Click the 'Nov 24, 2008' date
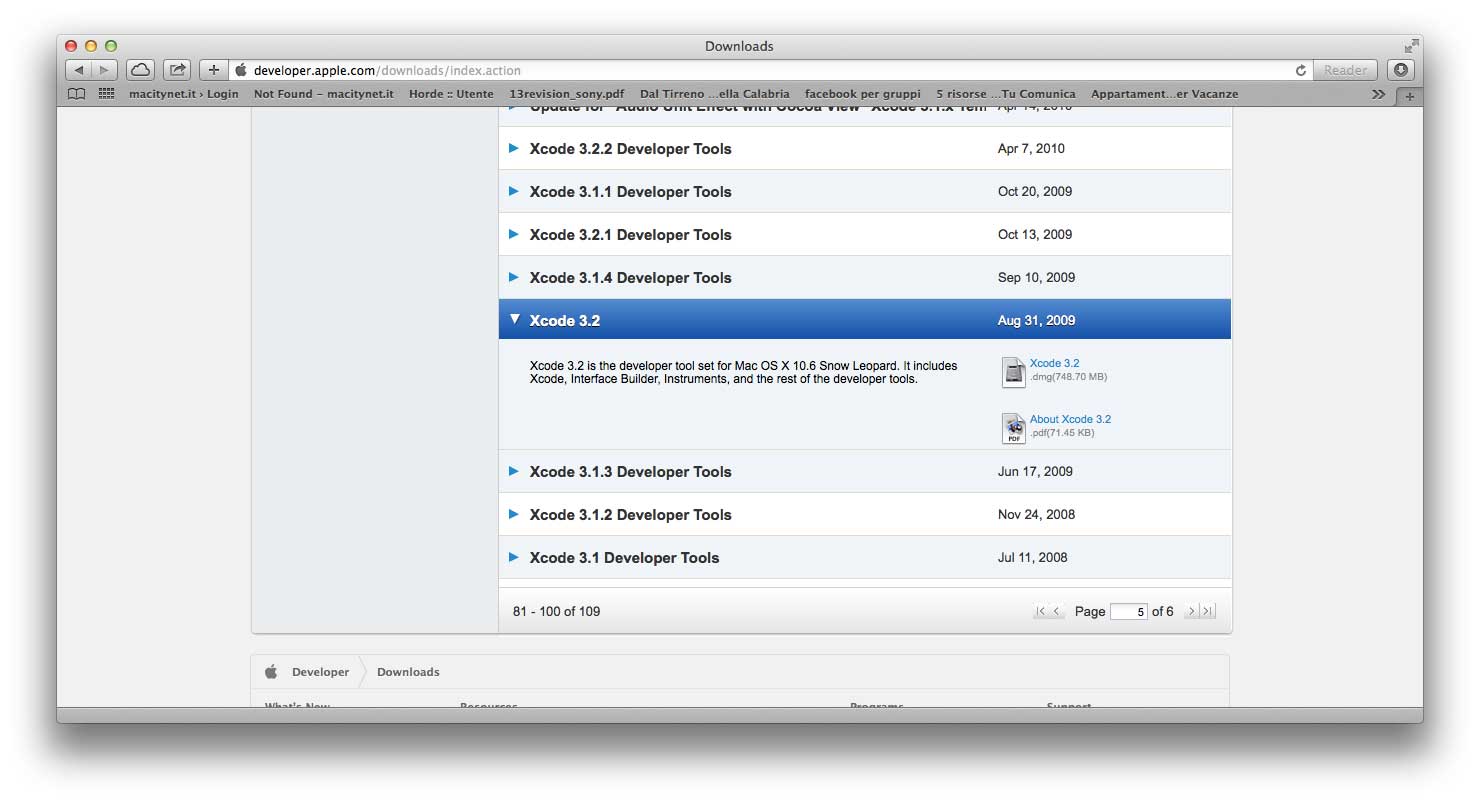Screen dimensions: 1480x802 coord(1037,515)
